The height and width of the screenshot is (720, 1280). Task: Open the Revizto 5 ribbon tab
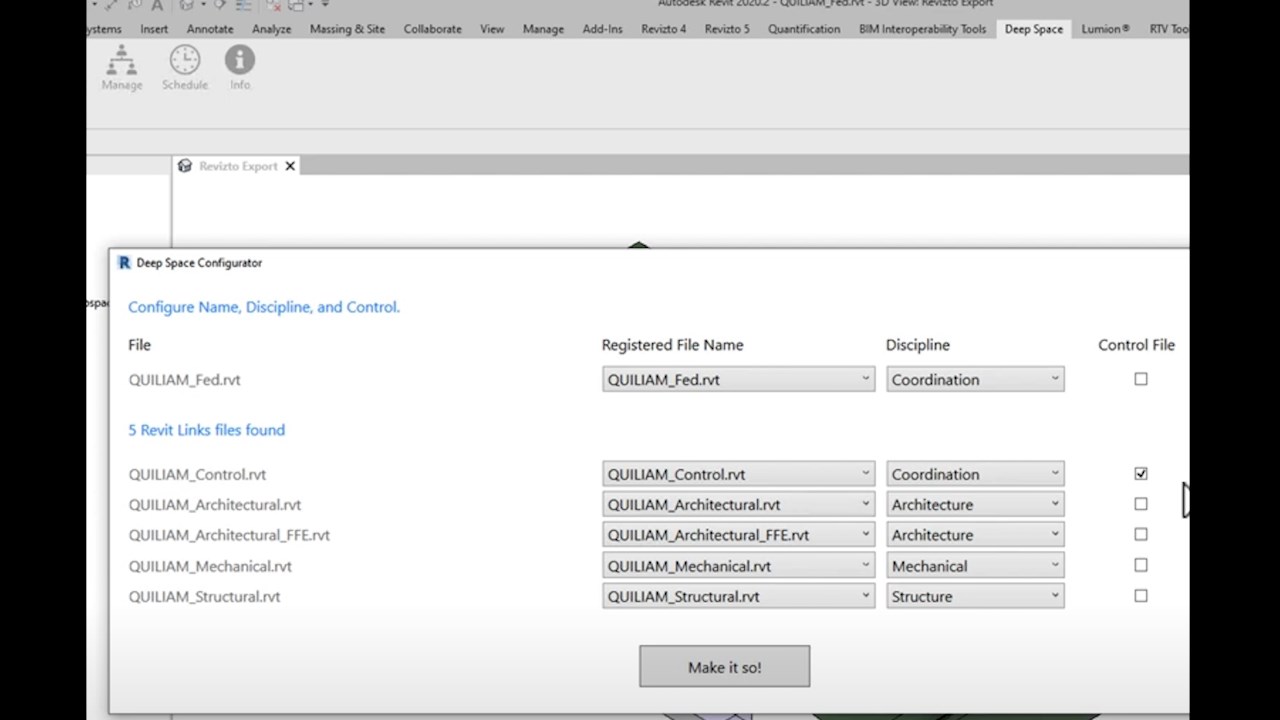727,29
